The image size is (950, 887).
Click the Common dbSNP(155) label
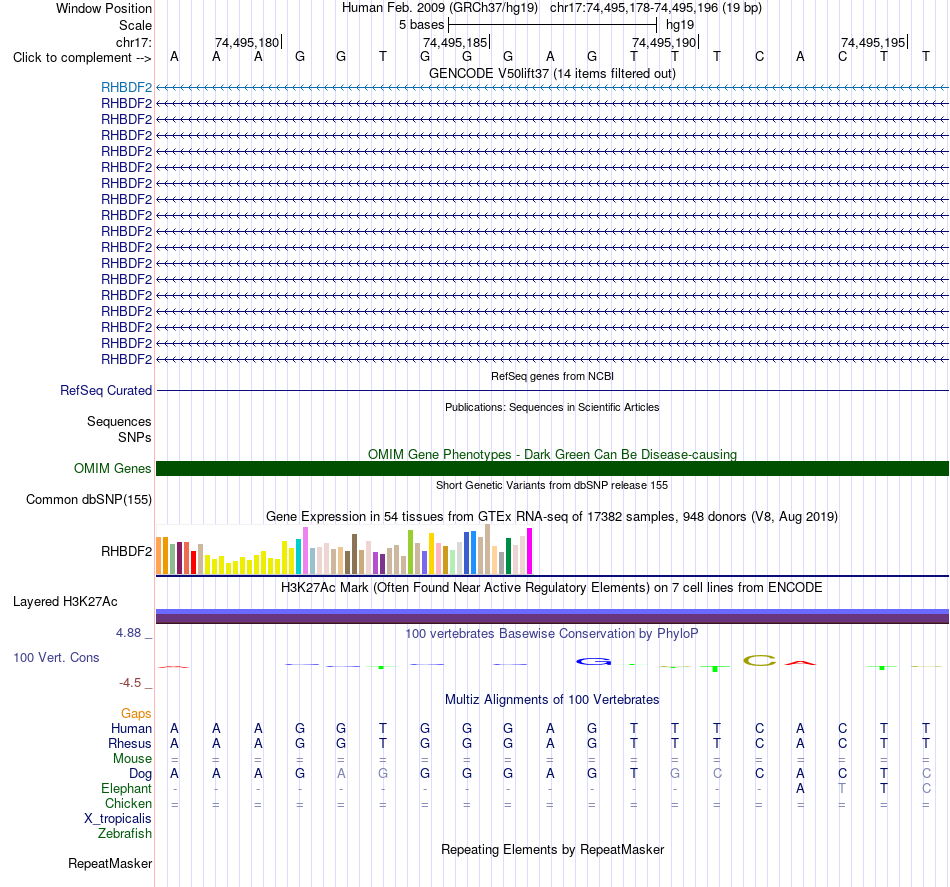click(88, 499)
